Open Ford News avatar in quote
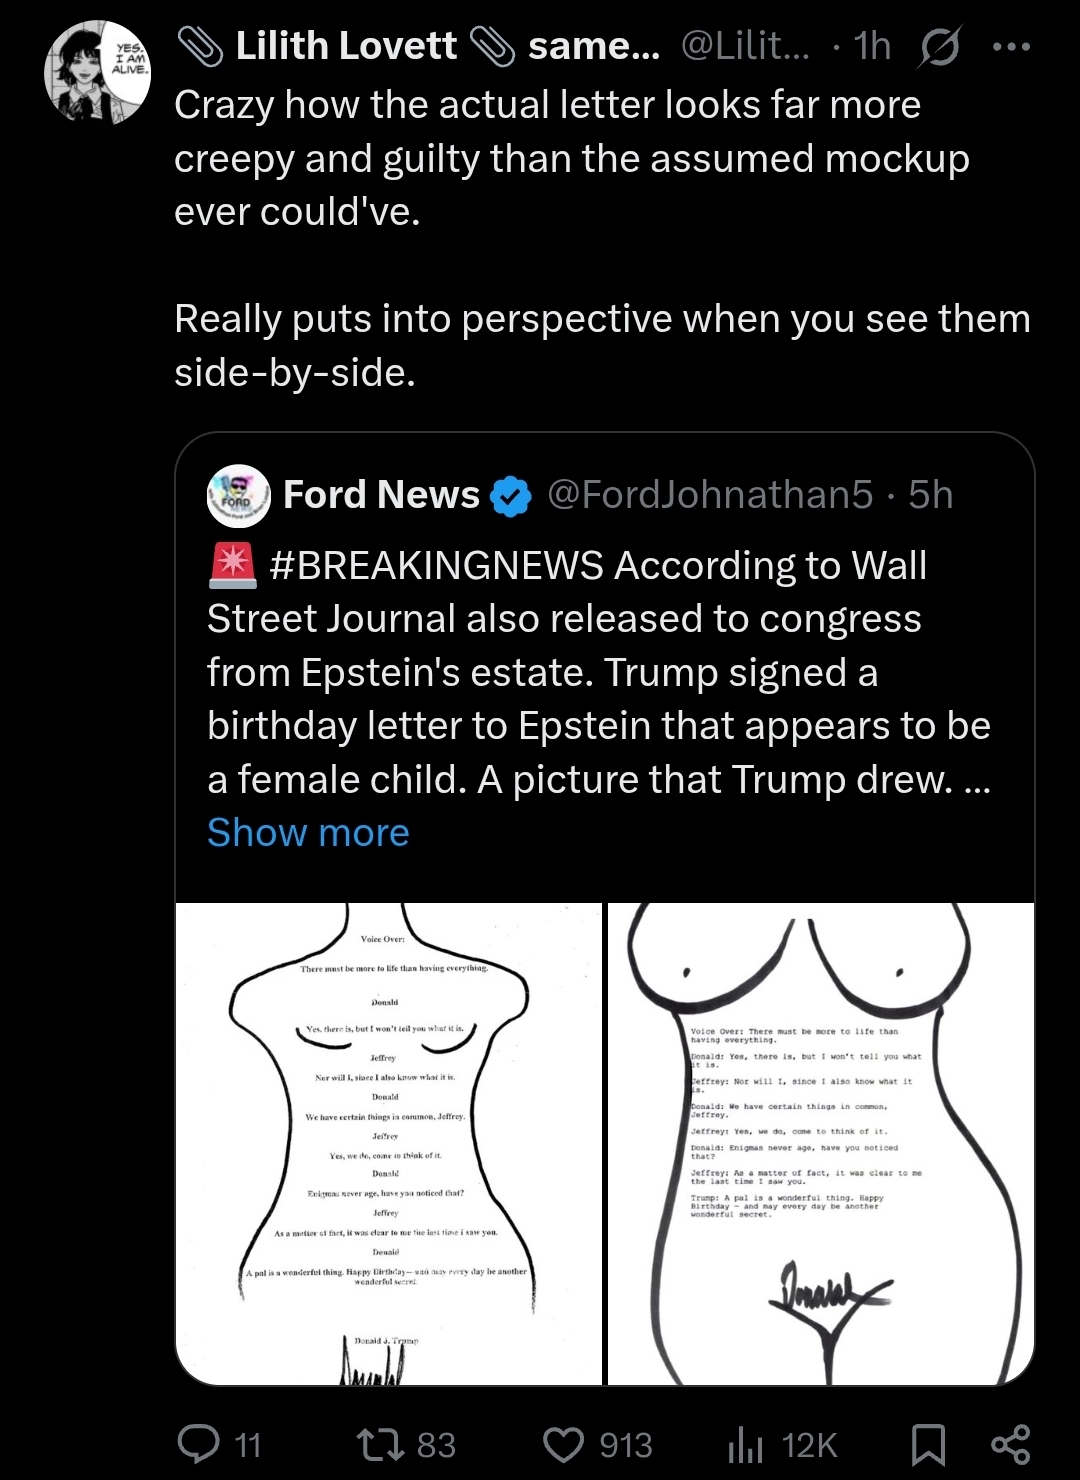This screenshot has height=1480, width=1080. click(239, 495)
